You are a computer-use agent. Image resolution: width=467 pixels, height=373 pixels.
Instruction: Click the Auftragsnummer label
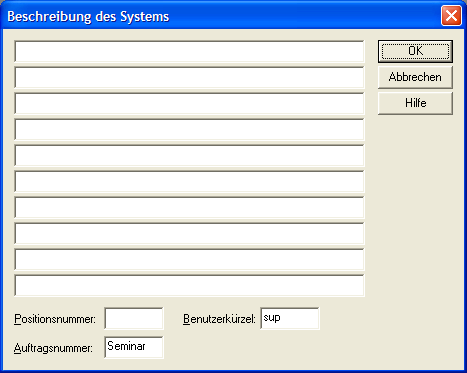tap(53, 348)
